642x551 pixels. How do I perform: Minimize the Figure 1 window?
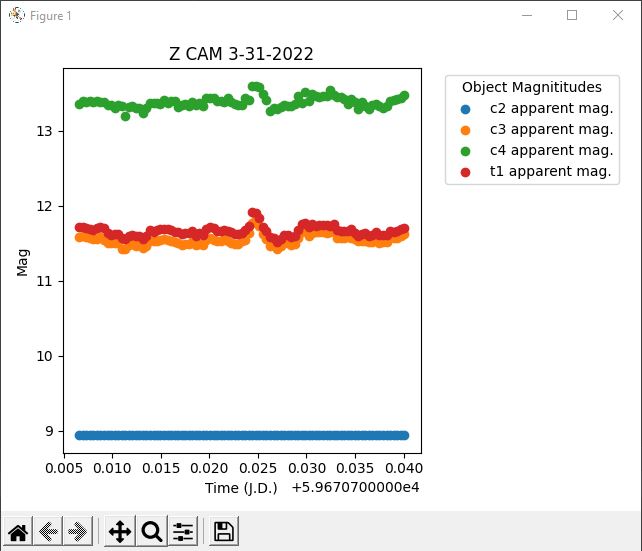pos(527,16)
